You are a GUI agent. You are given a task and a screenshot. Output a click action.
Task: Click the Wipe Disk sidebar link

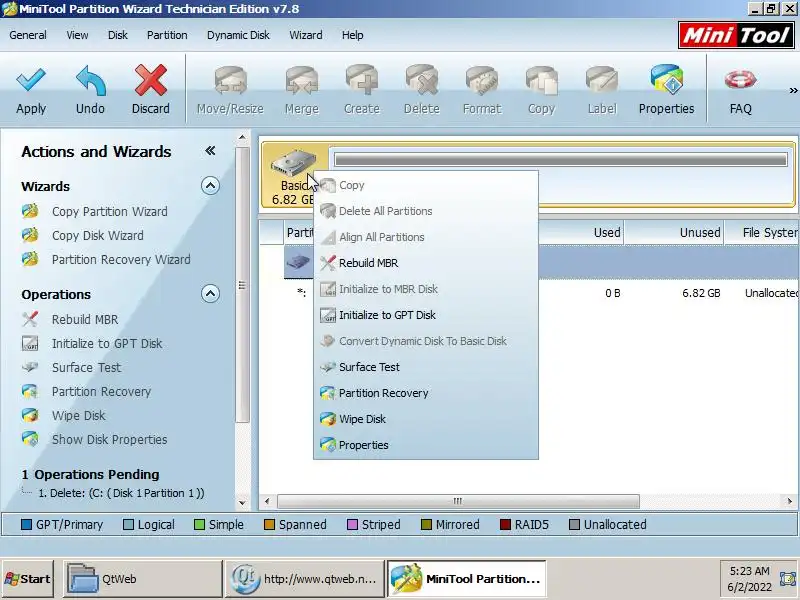click(79, 415)
